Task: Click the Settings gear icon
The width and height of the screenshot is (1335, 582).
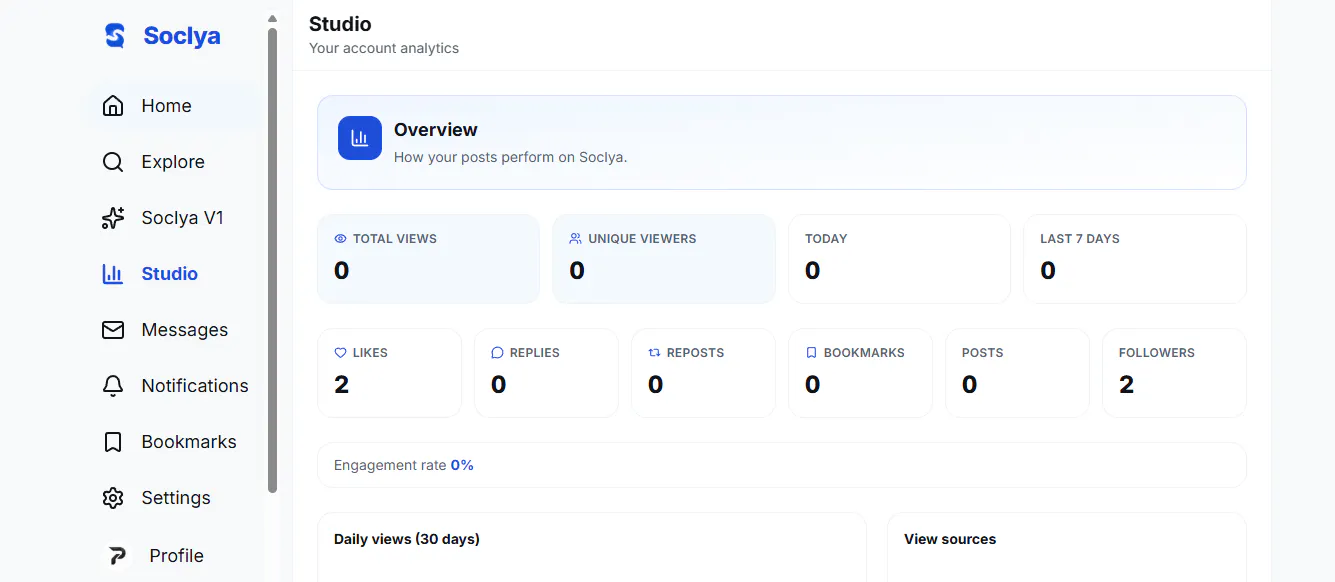Action: pyautogui.click(x=113, y=498)
